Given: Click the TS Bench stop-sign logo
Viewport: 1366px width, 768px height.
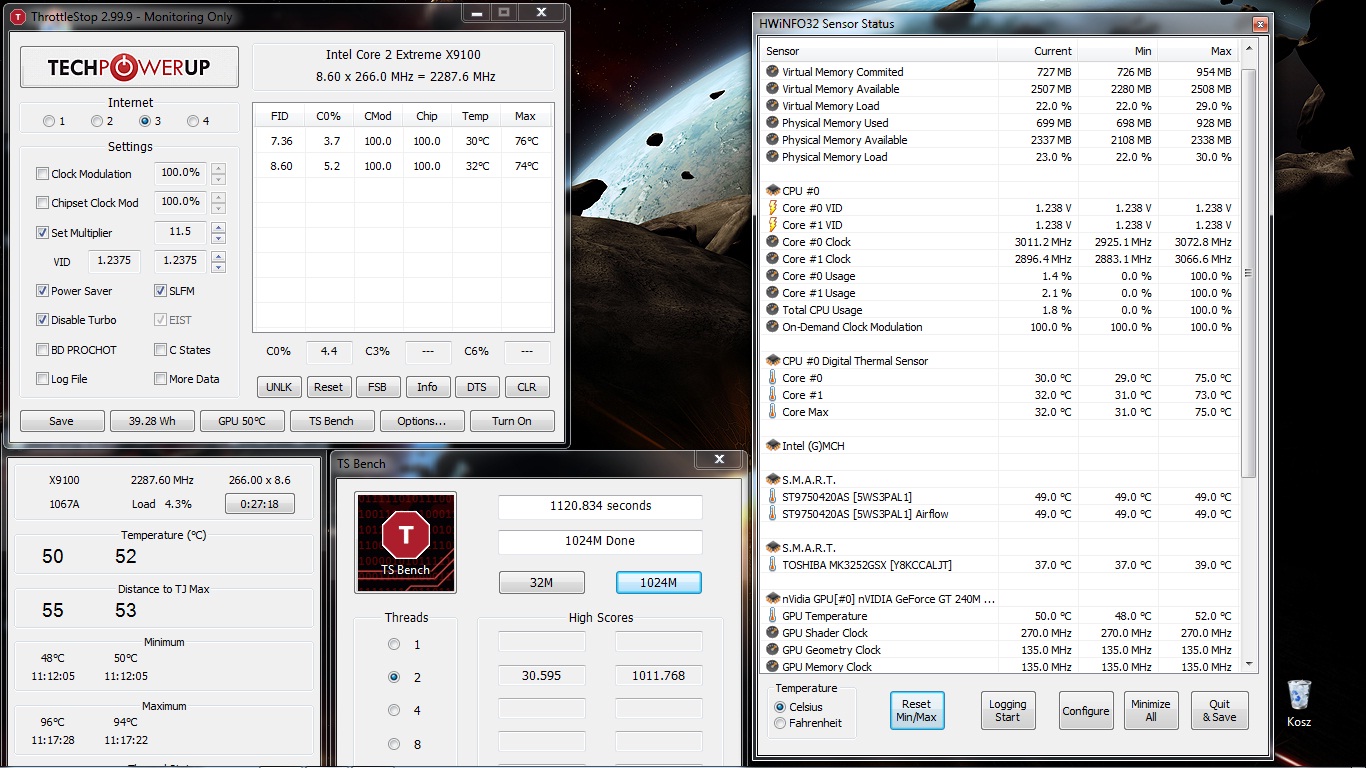Looking at the screenshot, I should [405, 542].
